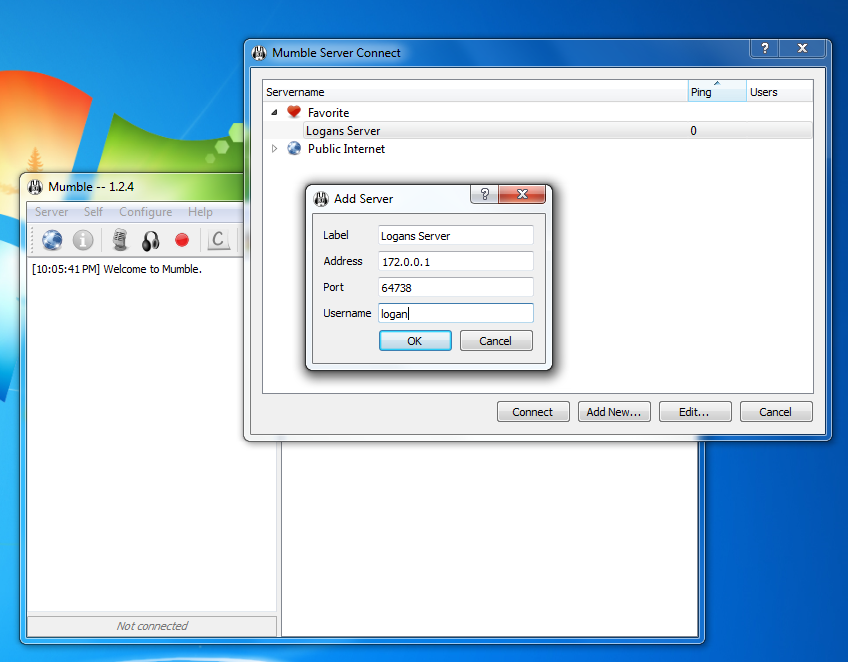Open server Information icon in Mumble toolbar
The height and width of the screenshot is (662, 848).
click(83, 240)
